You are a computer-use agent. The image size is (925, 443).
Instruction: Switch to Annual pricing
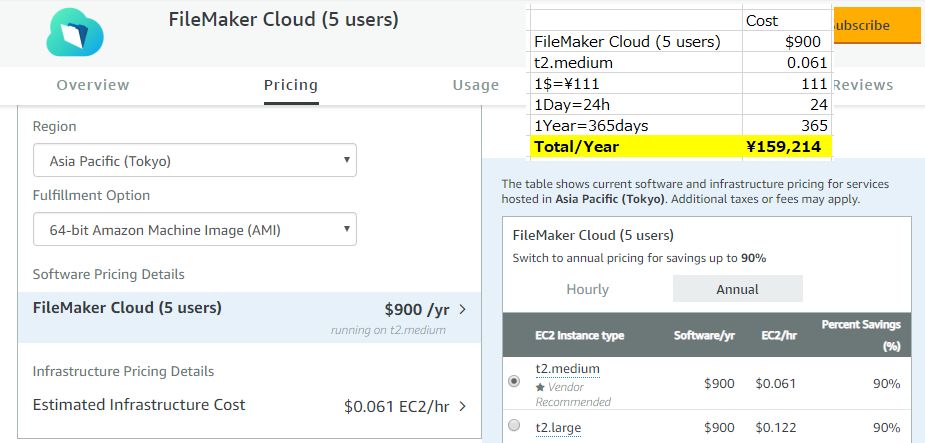(737, 289)
